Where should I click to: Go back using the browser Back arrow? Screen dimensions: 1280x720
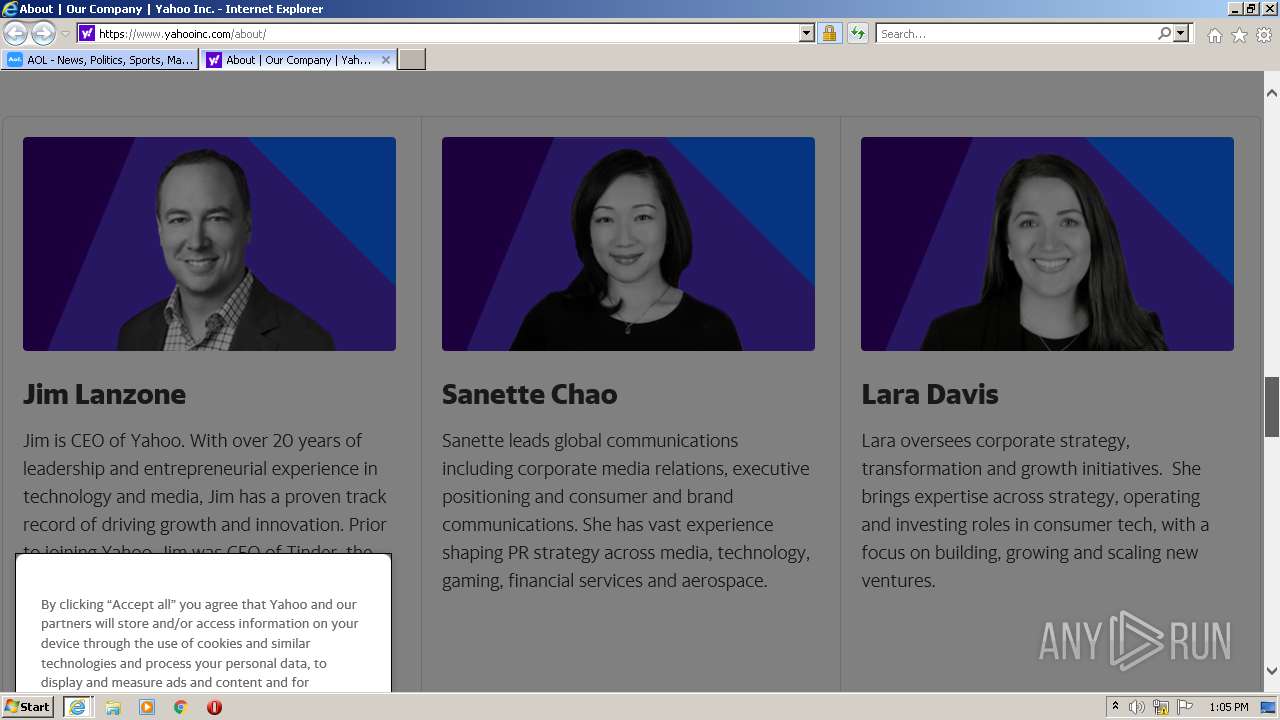[16, 34]
